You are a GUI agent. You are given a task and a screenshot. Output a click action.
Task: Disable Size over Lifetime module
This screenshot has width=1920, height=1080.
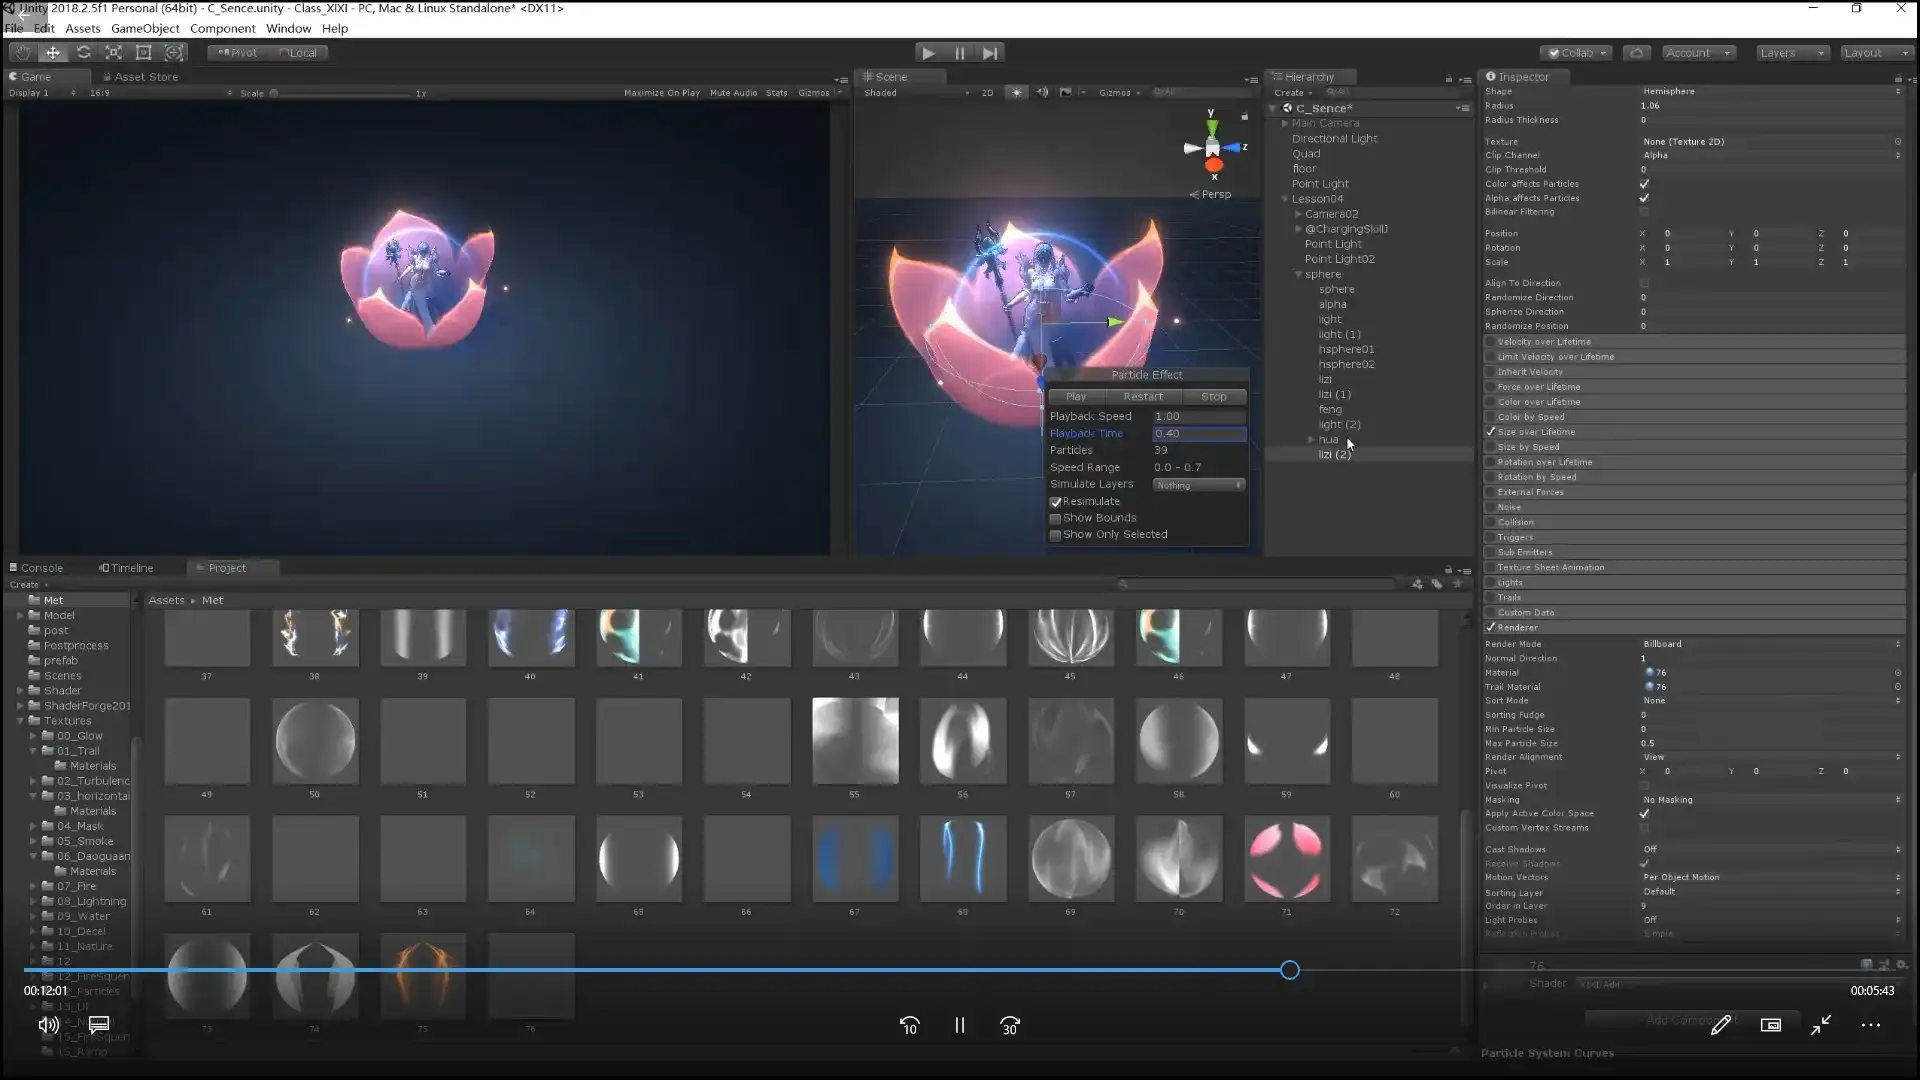pos(1491,432)
